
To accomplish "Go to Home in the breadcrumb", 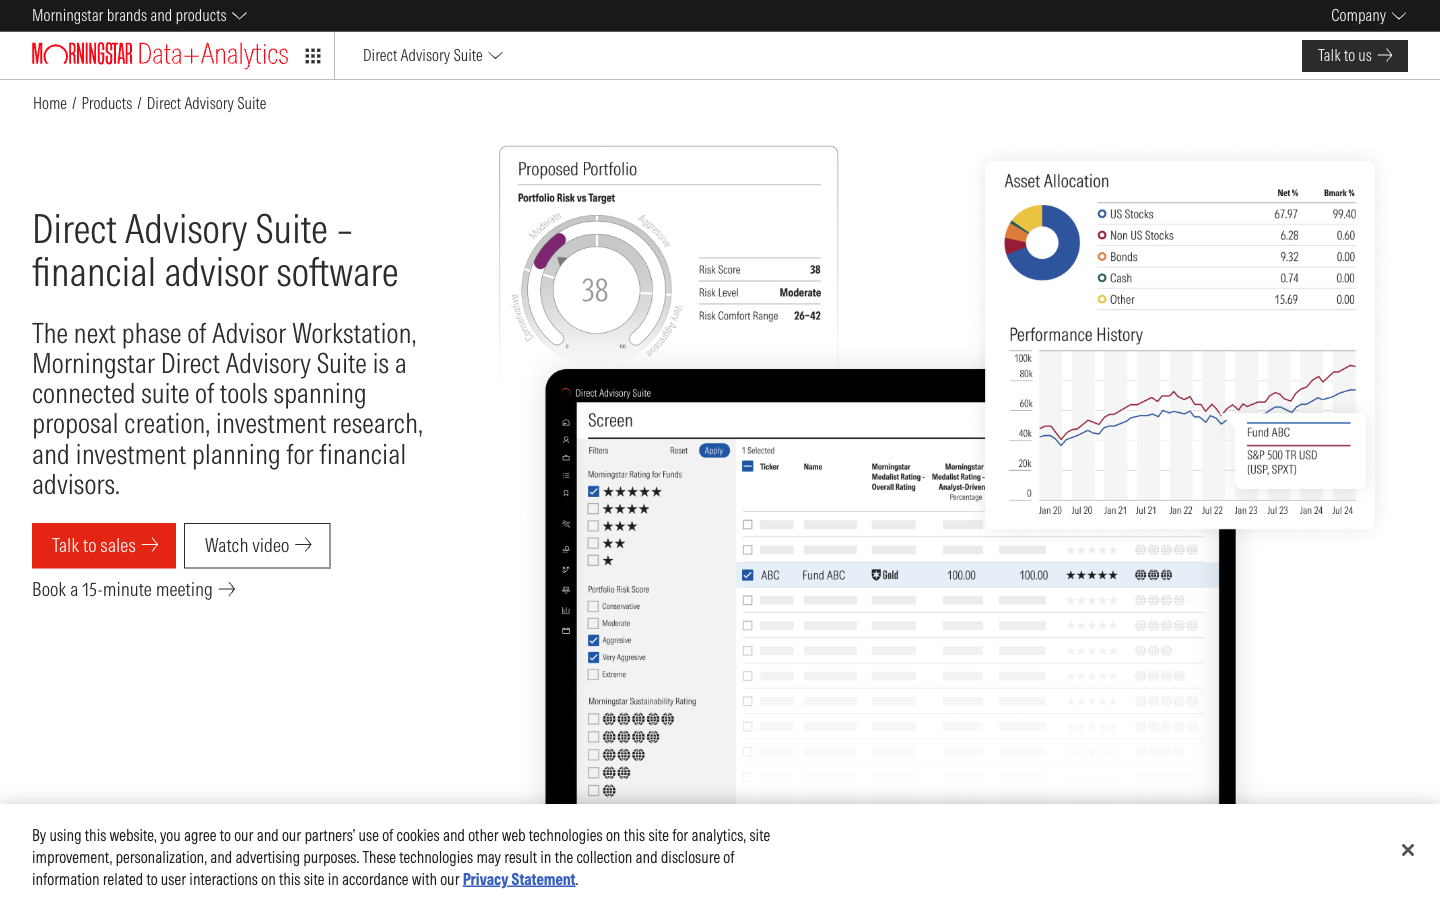I will [50, 103].
